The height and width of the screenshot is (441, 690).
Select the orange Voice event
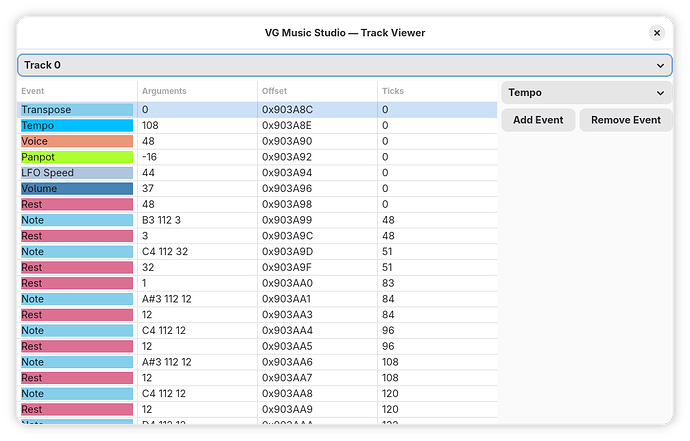click(77, 142)
